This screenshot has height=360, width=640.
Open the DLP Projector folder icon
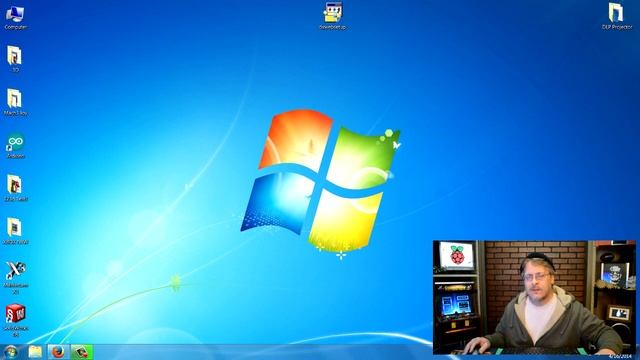[617, 16]
